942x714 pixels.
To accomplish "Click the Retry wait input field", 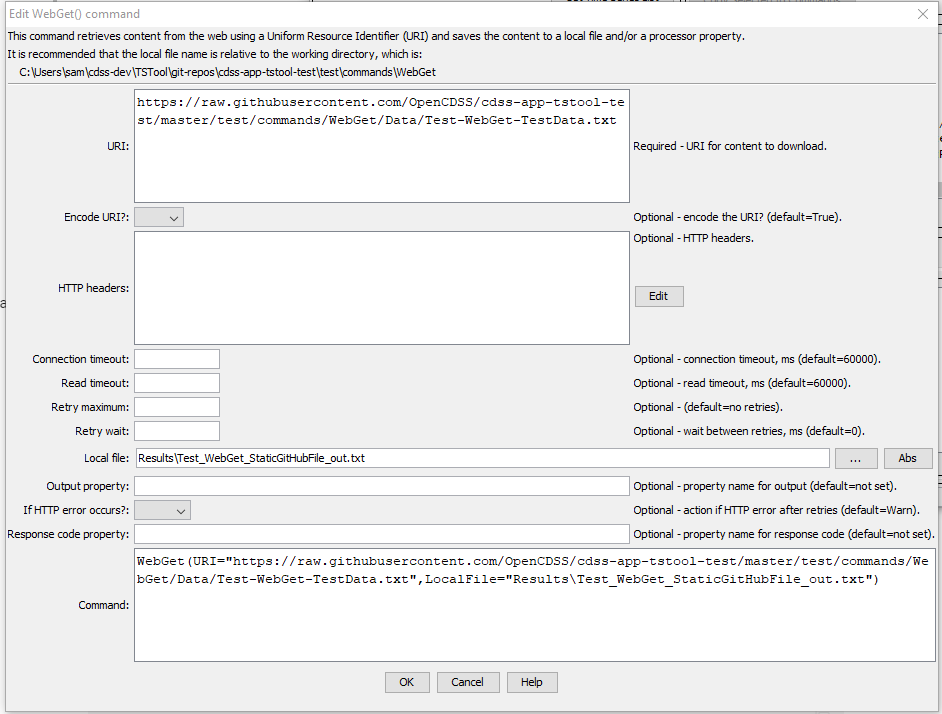I will [177, 430].
